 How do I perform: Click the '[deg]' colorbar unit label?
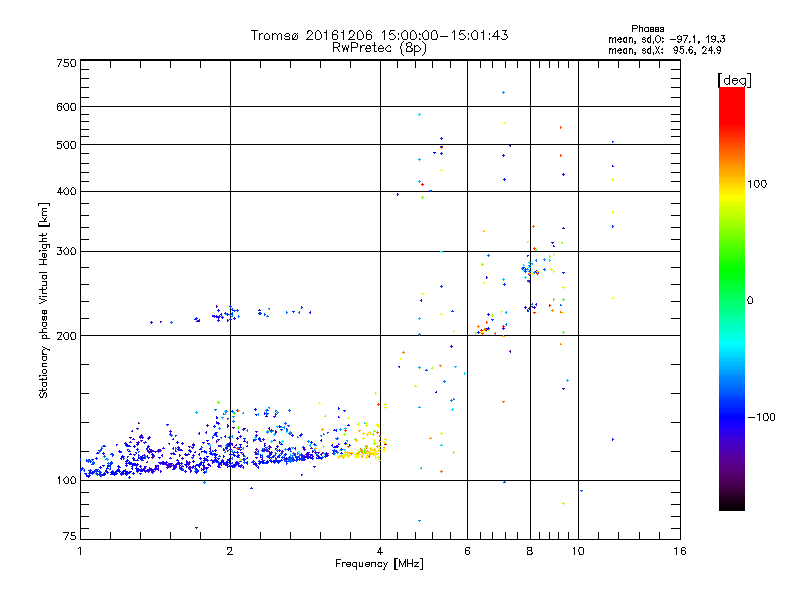coord(735,80)
